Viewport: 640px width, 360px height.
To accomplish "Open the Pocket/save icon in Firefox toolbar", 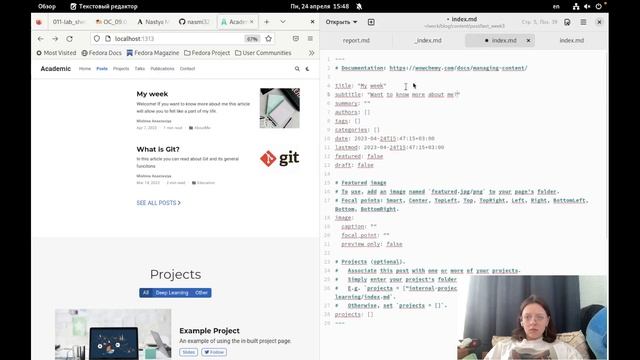I will coord(296,39).
